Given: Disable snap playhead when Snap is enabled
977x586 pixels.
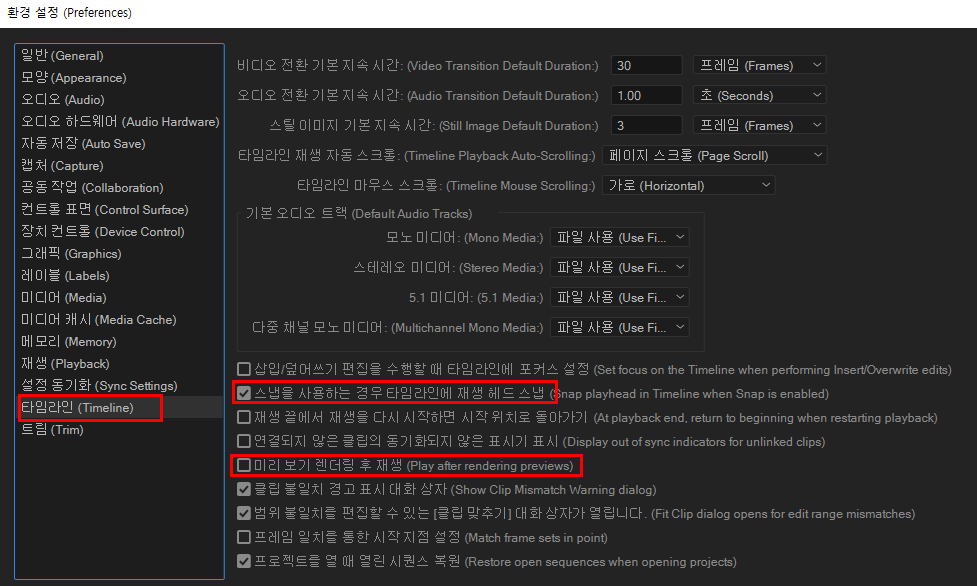Looking at the screenshot, I should pos(243,393).
